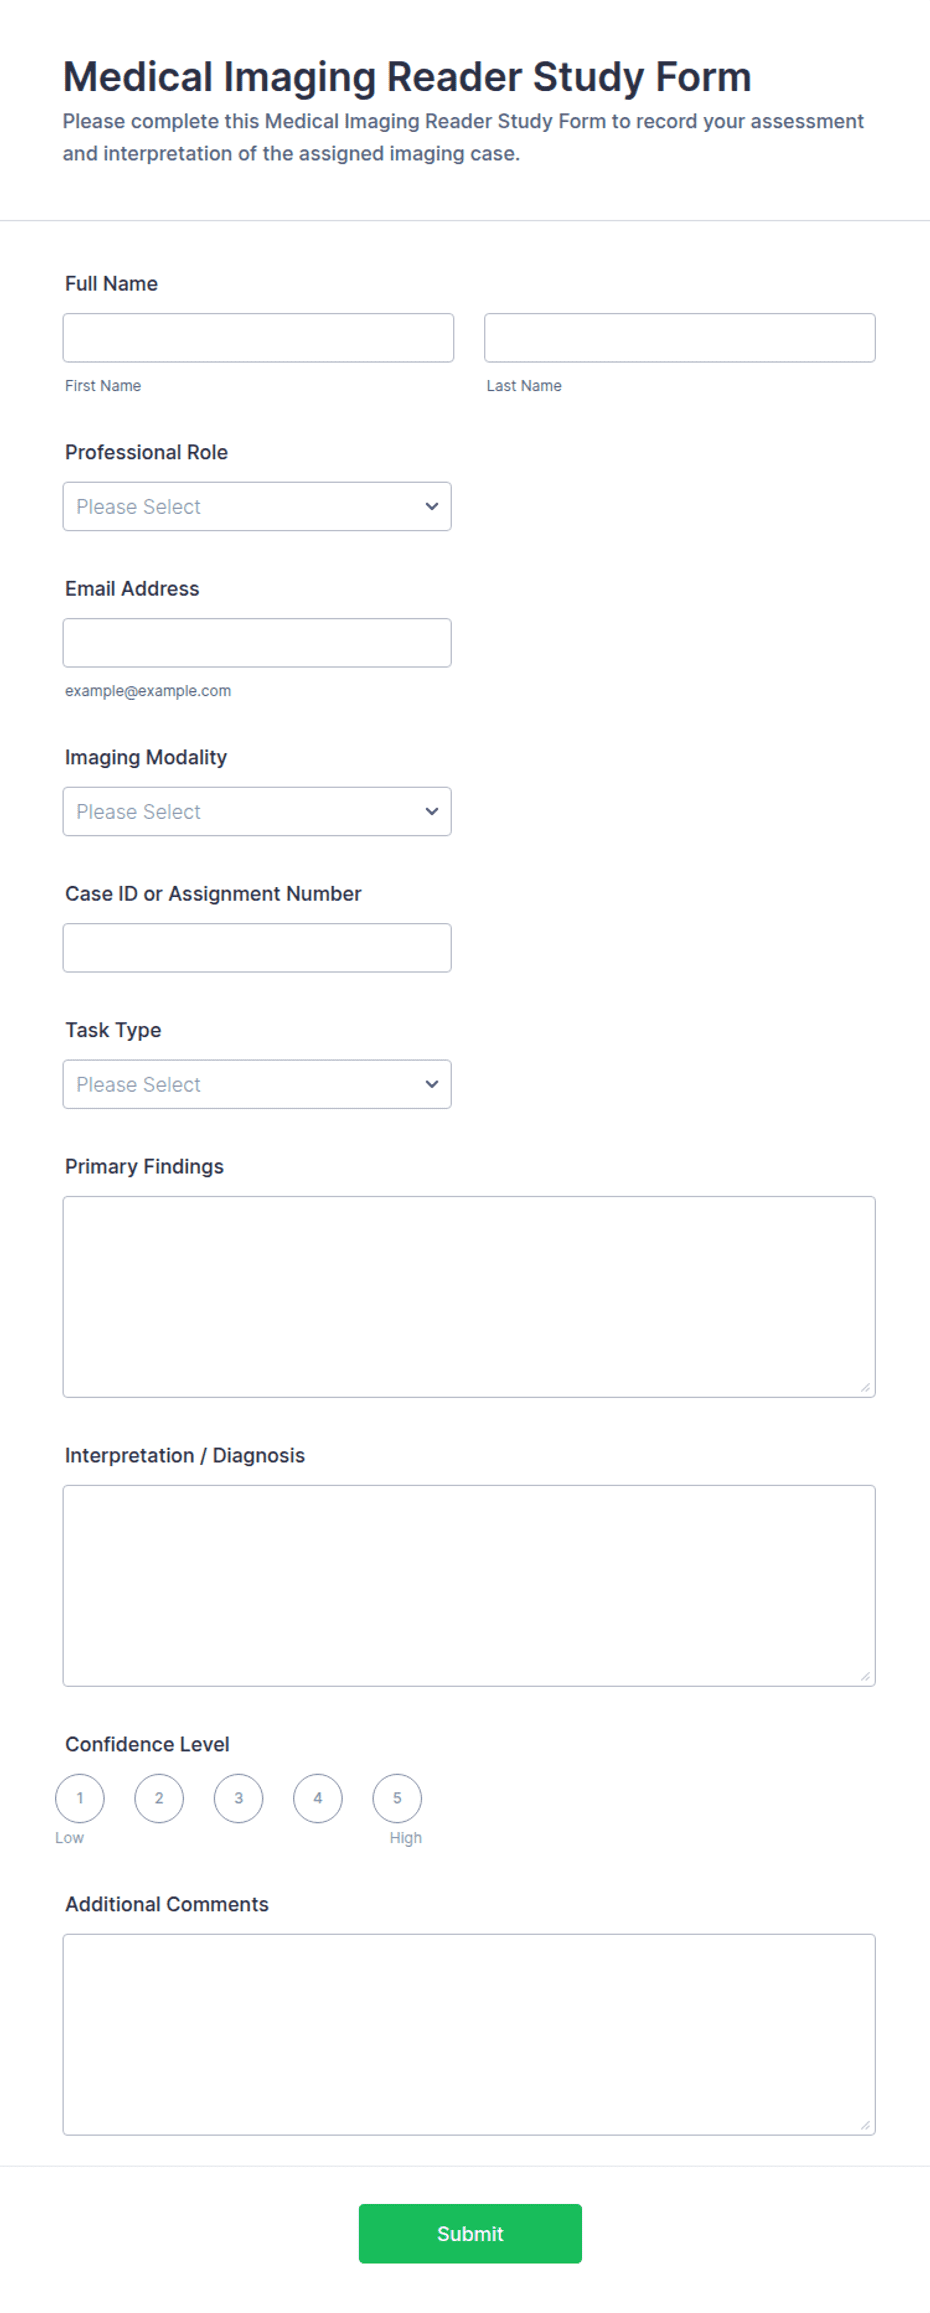Open the Task Type dropdown
930x2313 pixels.
pos(257,1085)
